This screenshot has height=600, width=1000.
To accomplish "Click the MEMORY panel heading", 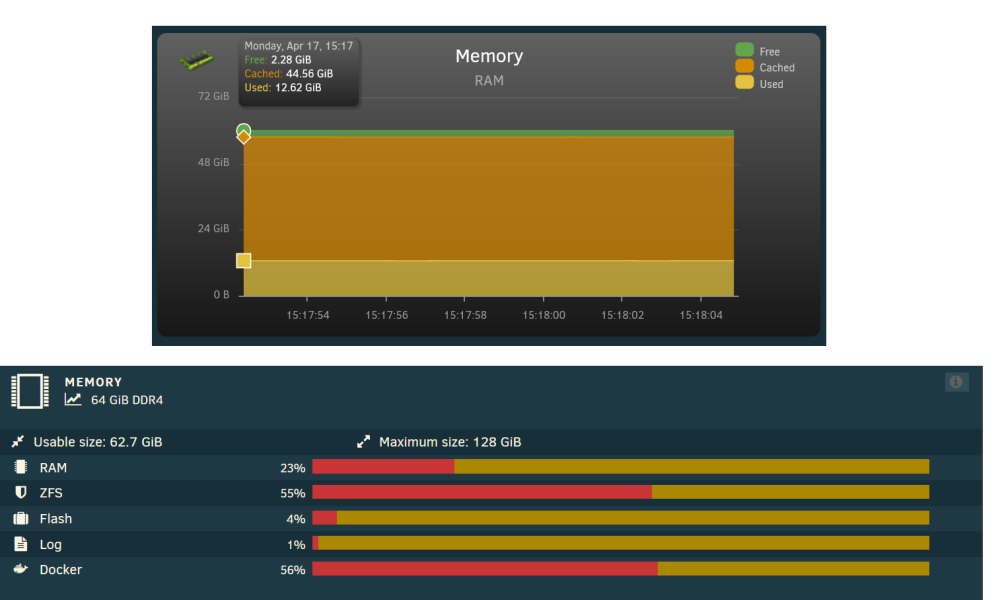I will point(93,382).
